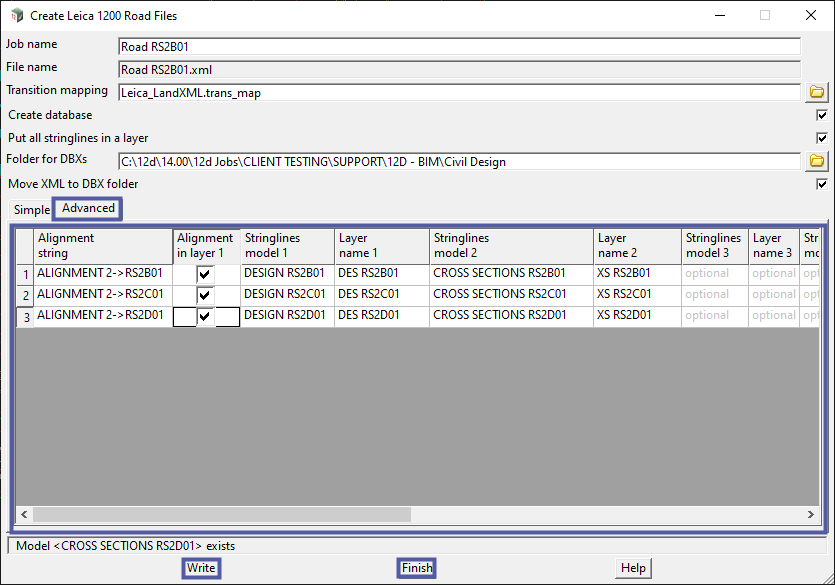Toggle Put all stringlines in a layer
Image resolution: width=835 pixels, height=585 pixels.
tap(822, 138)
